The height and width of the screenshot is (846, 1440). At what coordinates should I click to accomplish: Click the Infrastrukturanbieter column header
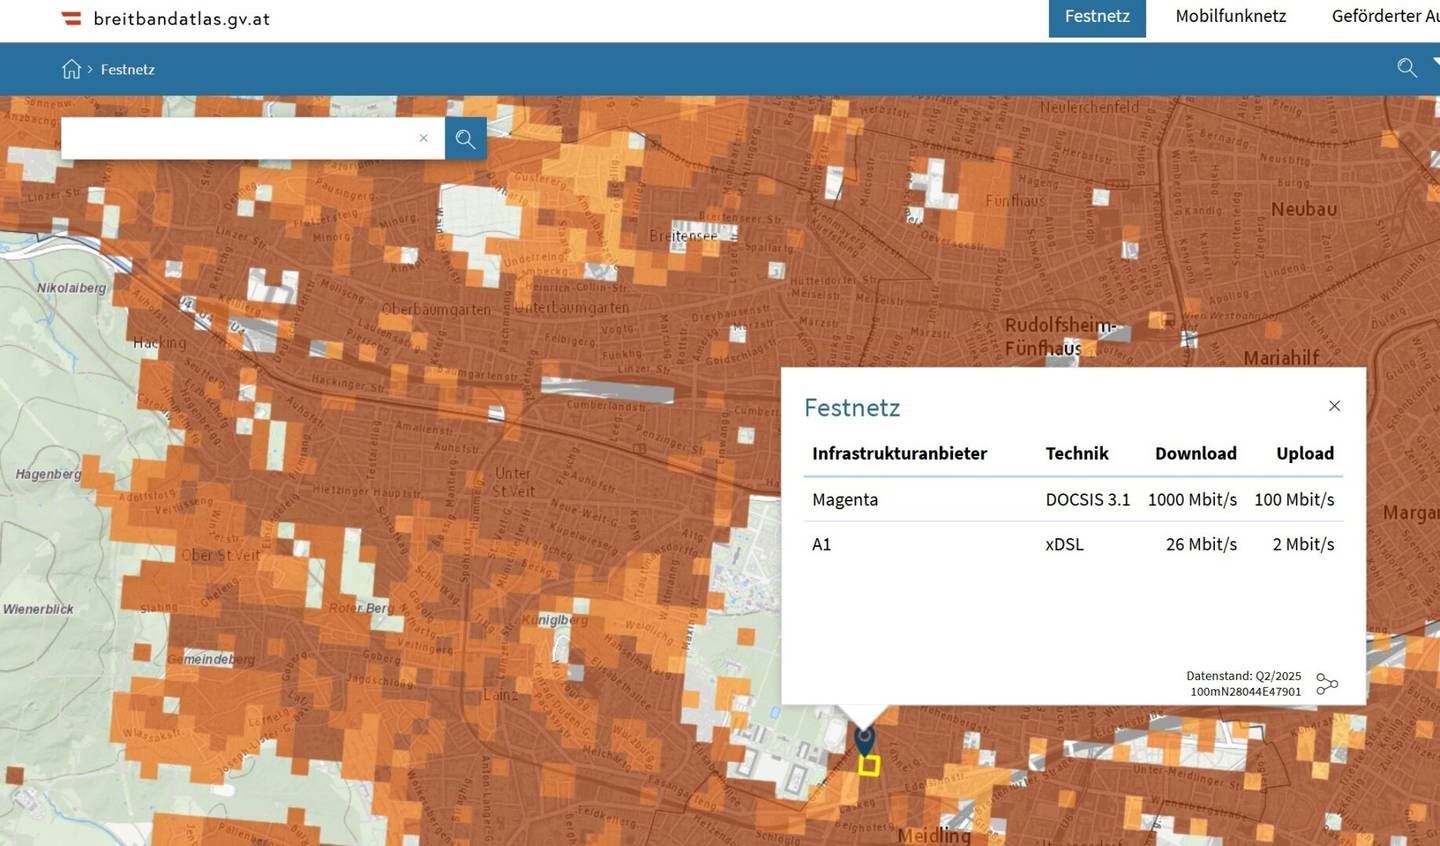point(899,453)
